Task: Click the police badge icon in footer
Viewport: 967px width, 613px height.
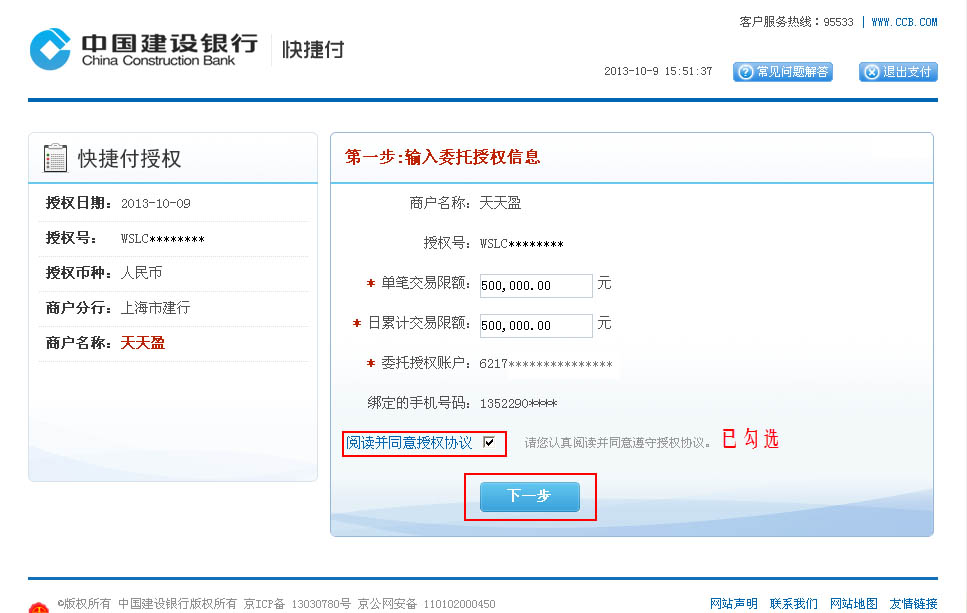Action: coord(38,607)
